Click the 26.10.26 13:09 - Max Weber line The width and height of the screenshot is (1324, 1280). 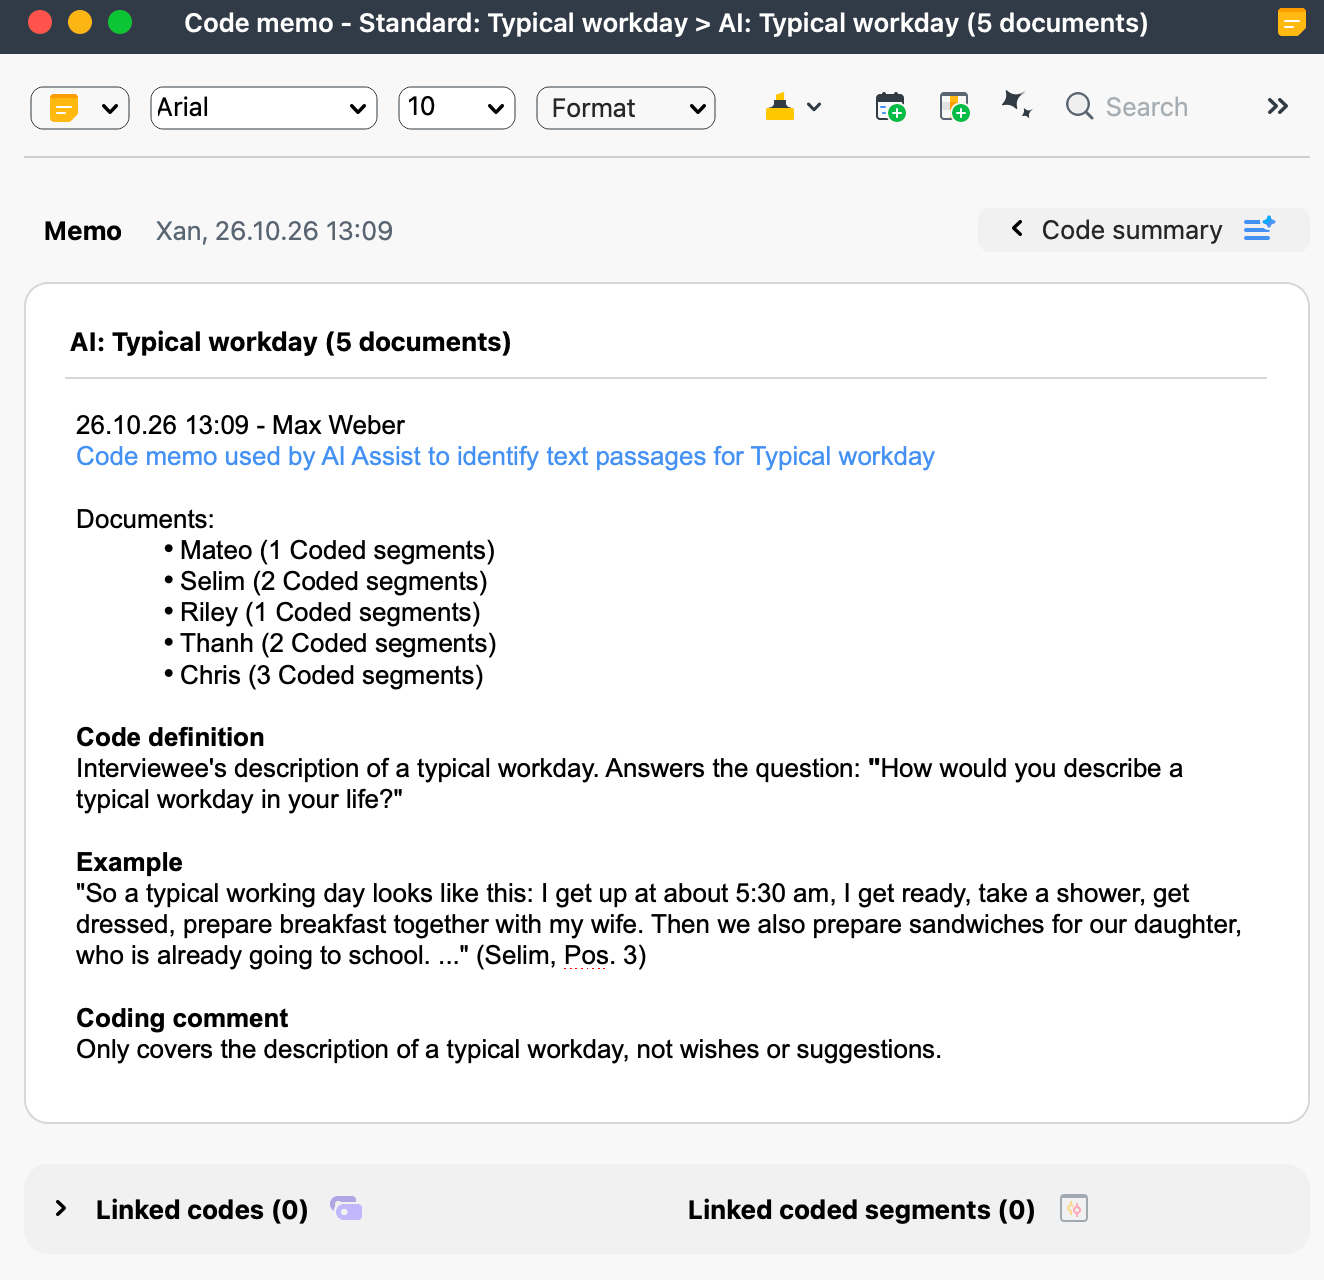pyautogui.click(x=240, y=425)
